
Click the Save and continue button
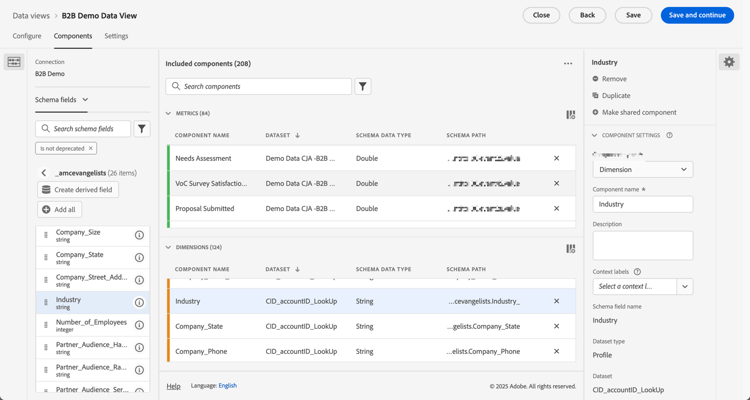pos(697,15)
